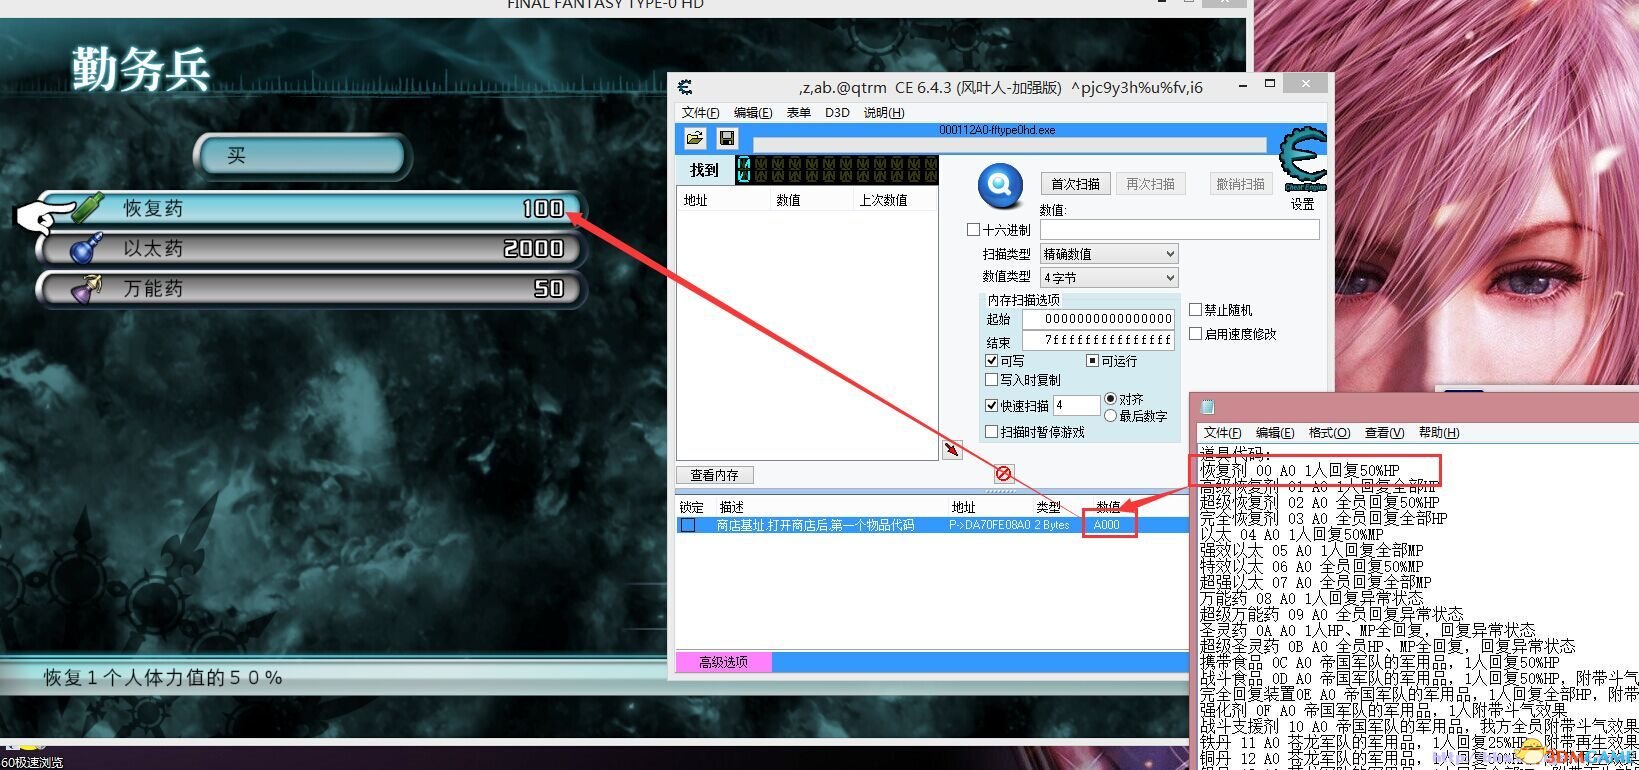Screen dimensions: 1639x770
Task: Click process label 000112A0-fftype0hd.exe
Action: pos(997,130)
